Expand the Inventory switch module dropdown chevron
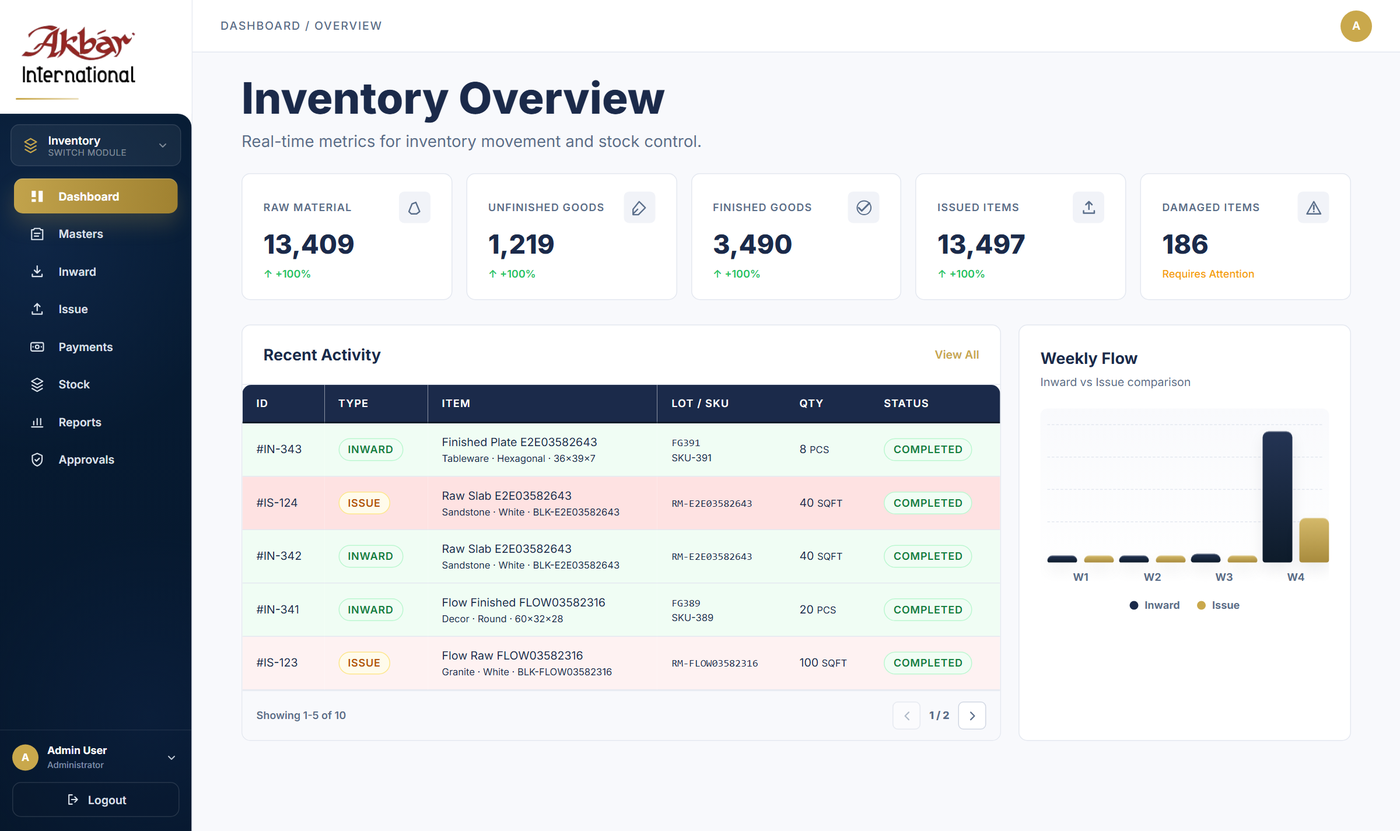The width and height of the screenshot is (1400, 831). [x=163, y=145]
